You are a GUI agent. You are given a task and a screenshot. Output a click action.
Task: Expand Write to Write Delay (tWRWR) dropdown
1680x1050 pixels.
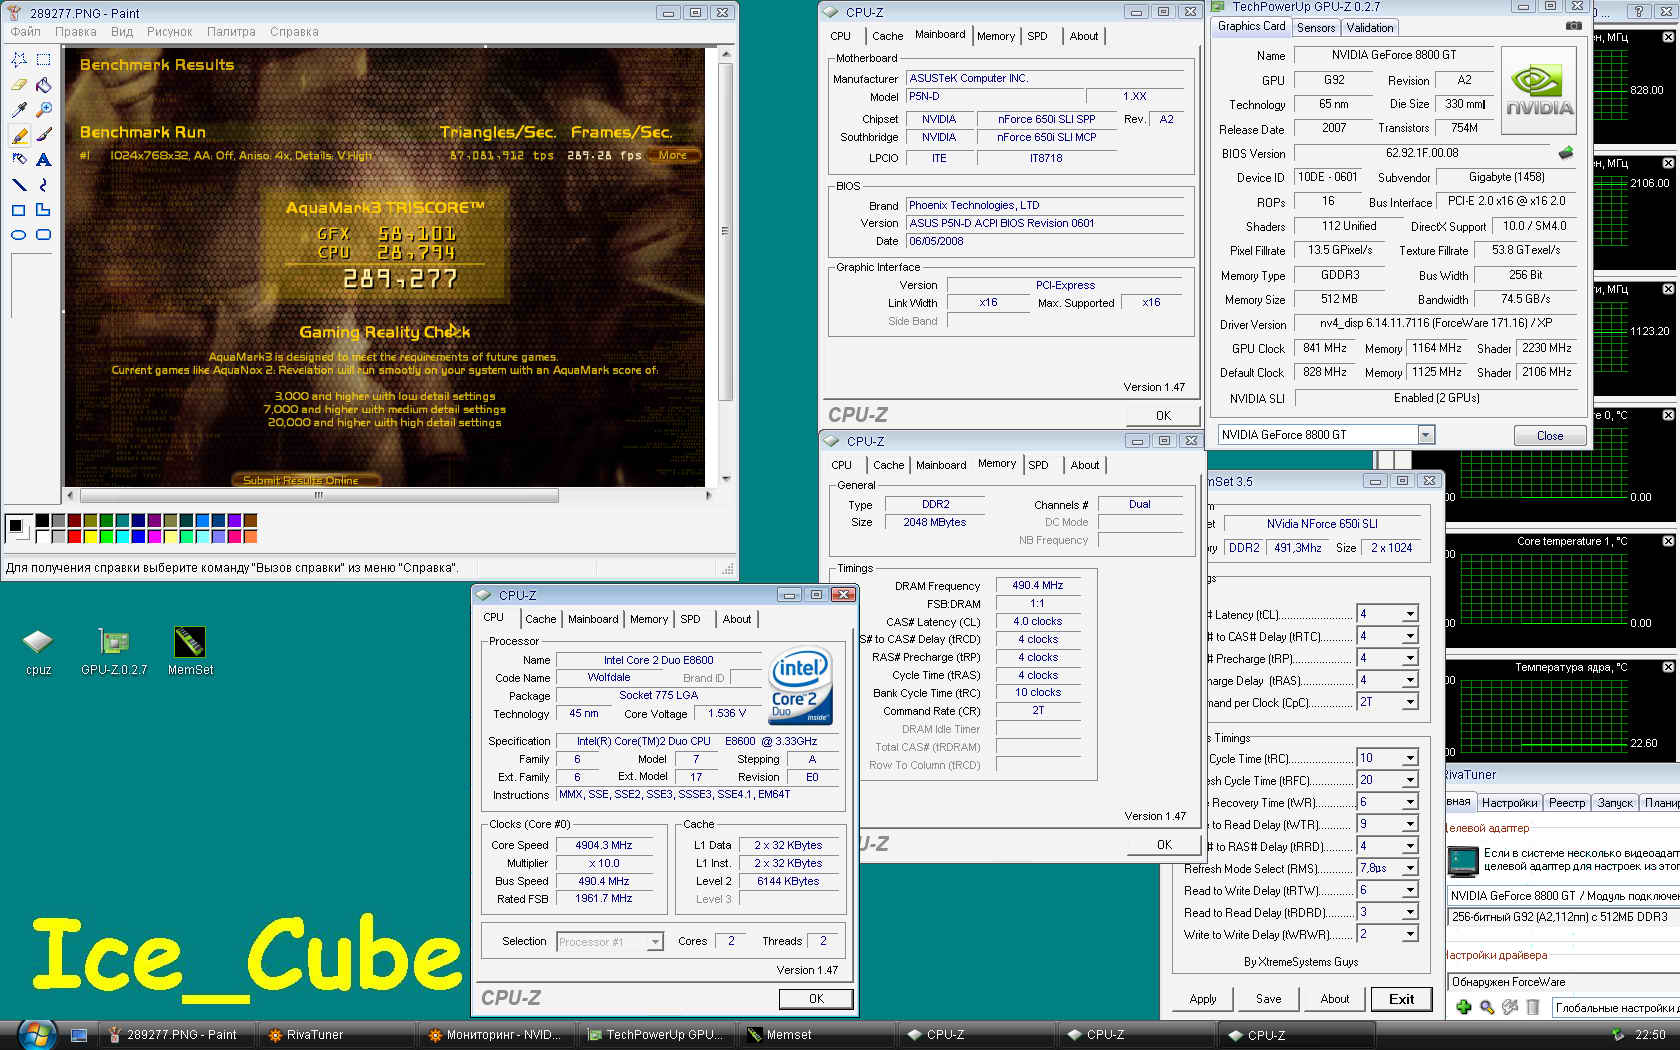click(1410, 934)
